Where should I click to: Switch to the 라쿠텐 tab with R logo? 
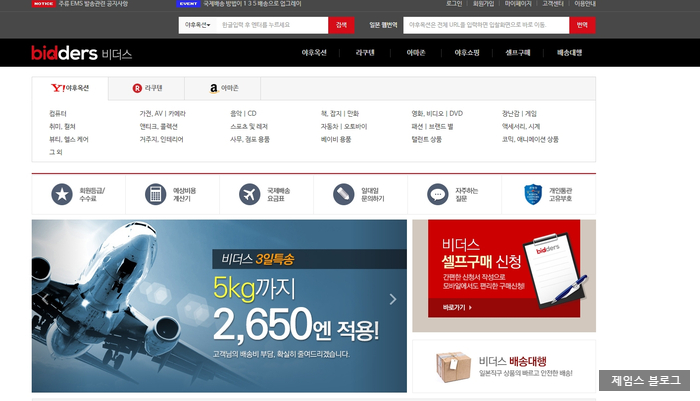click(147, 88)
